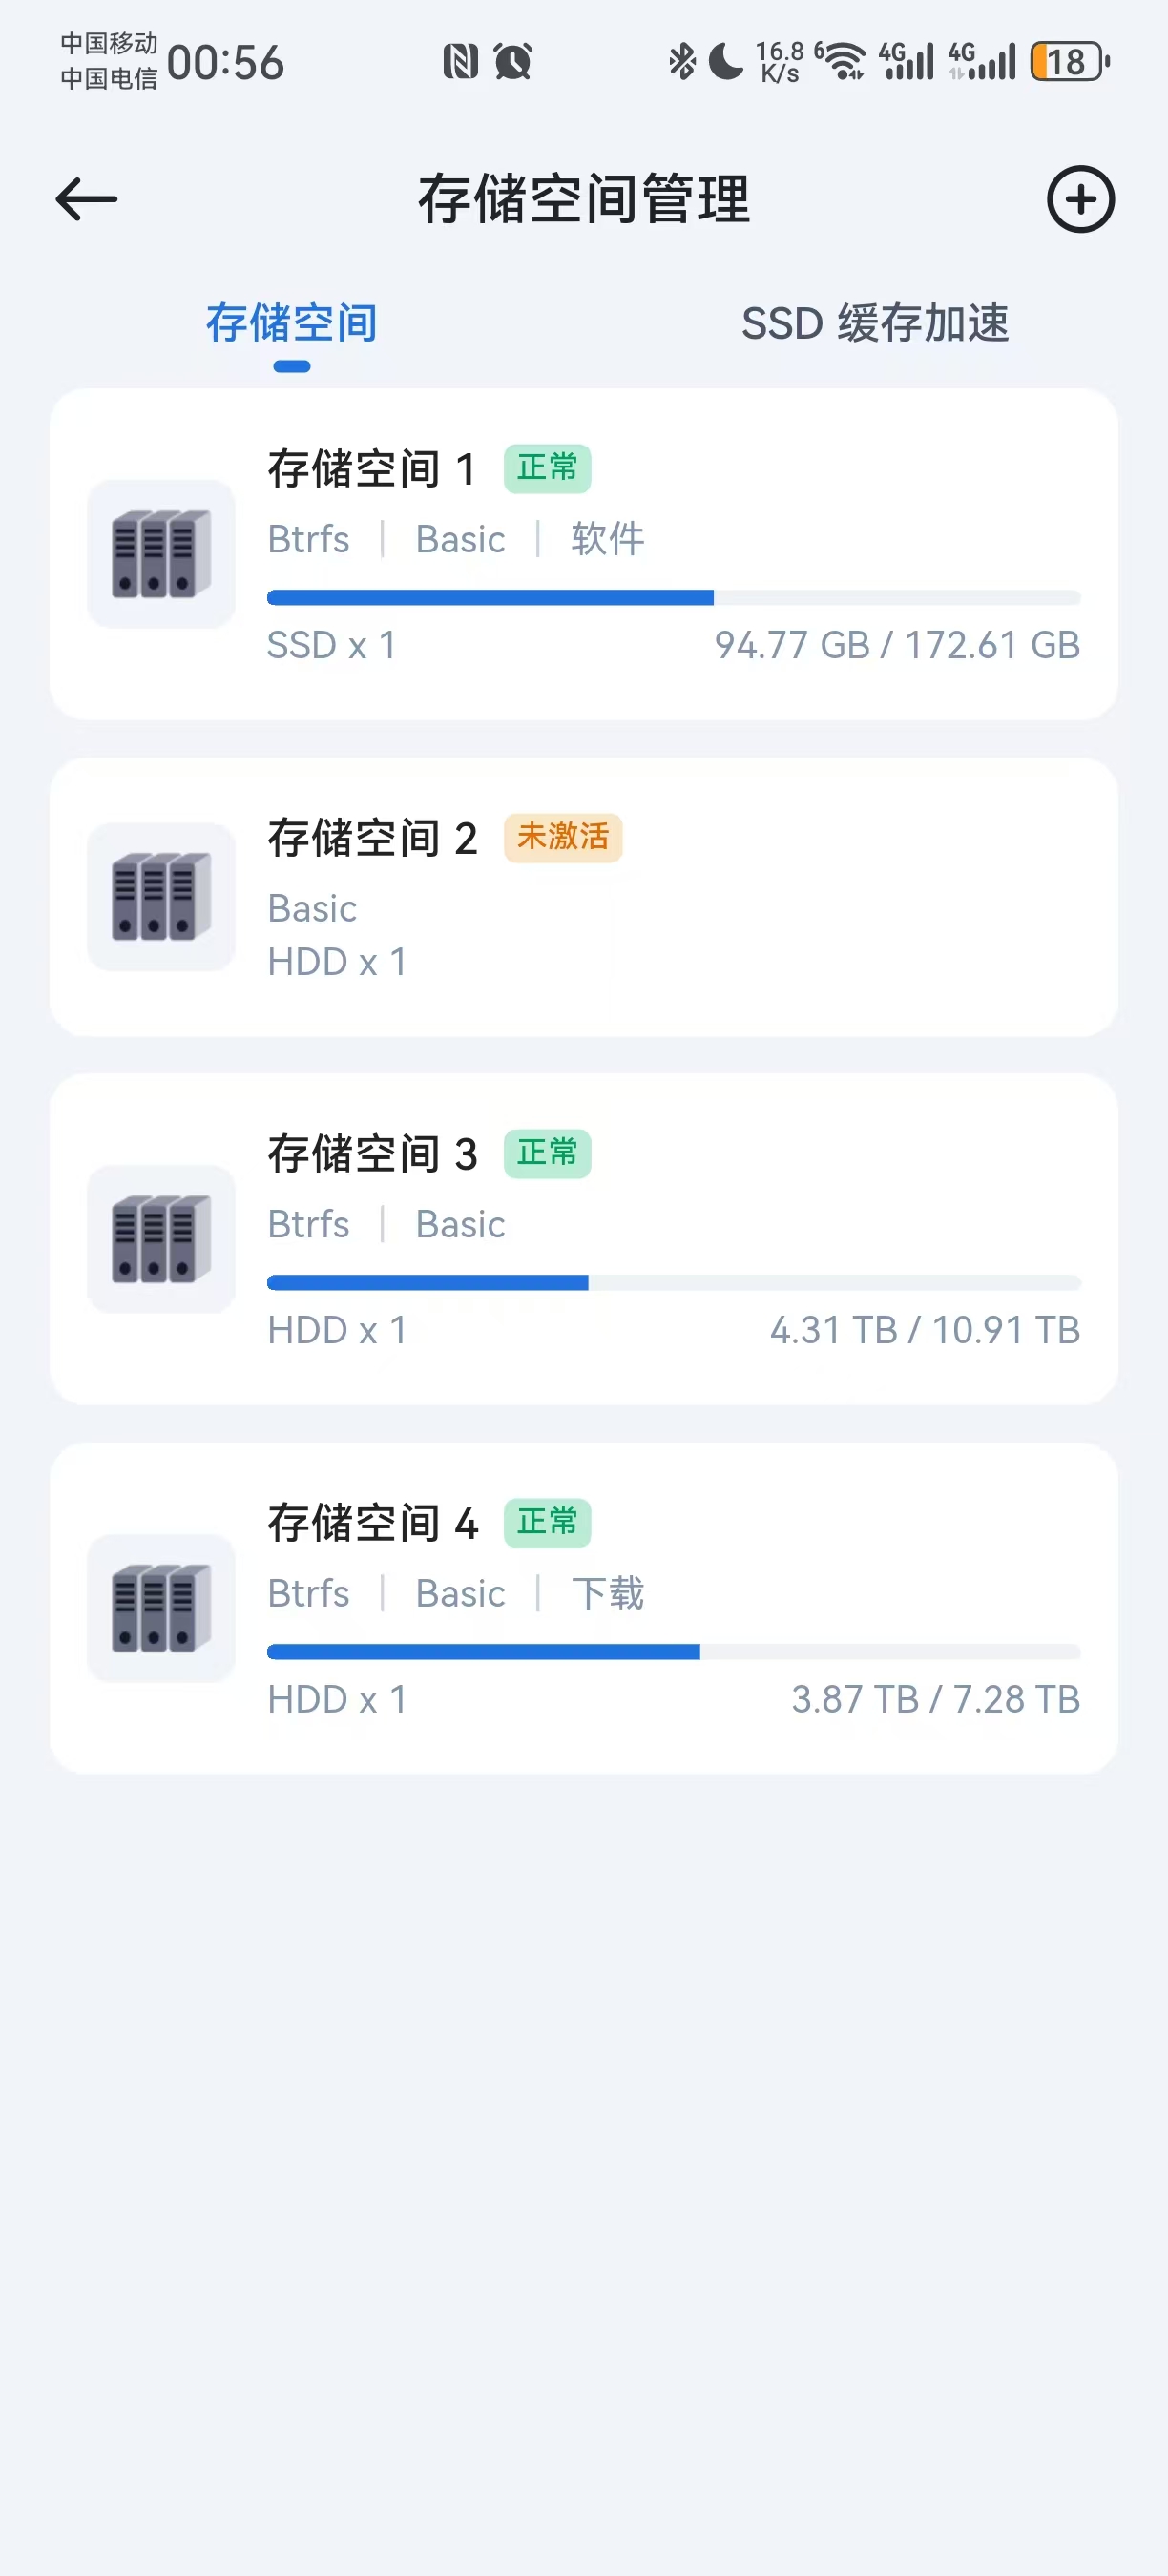
Task: Tap the 未激活 status badge
Action: [563, 837]
